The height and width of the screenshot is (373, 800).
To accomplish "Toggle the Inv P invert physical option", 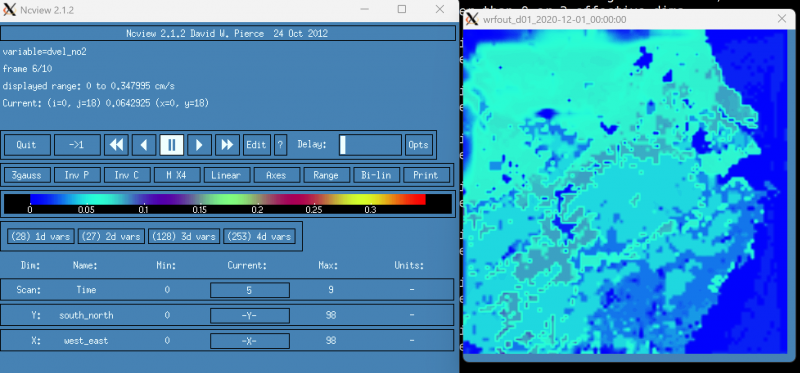I will (76, 175).
